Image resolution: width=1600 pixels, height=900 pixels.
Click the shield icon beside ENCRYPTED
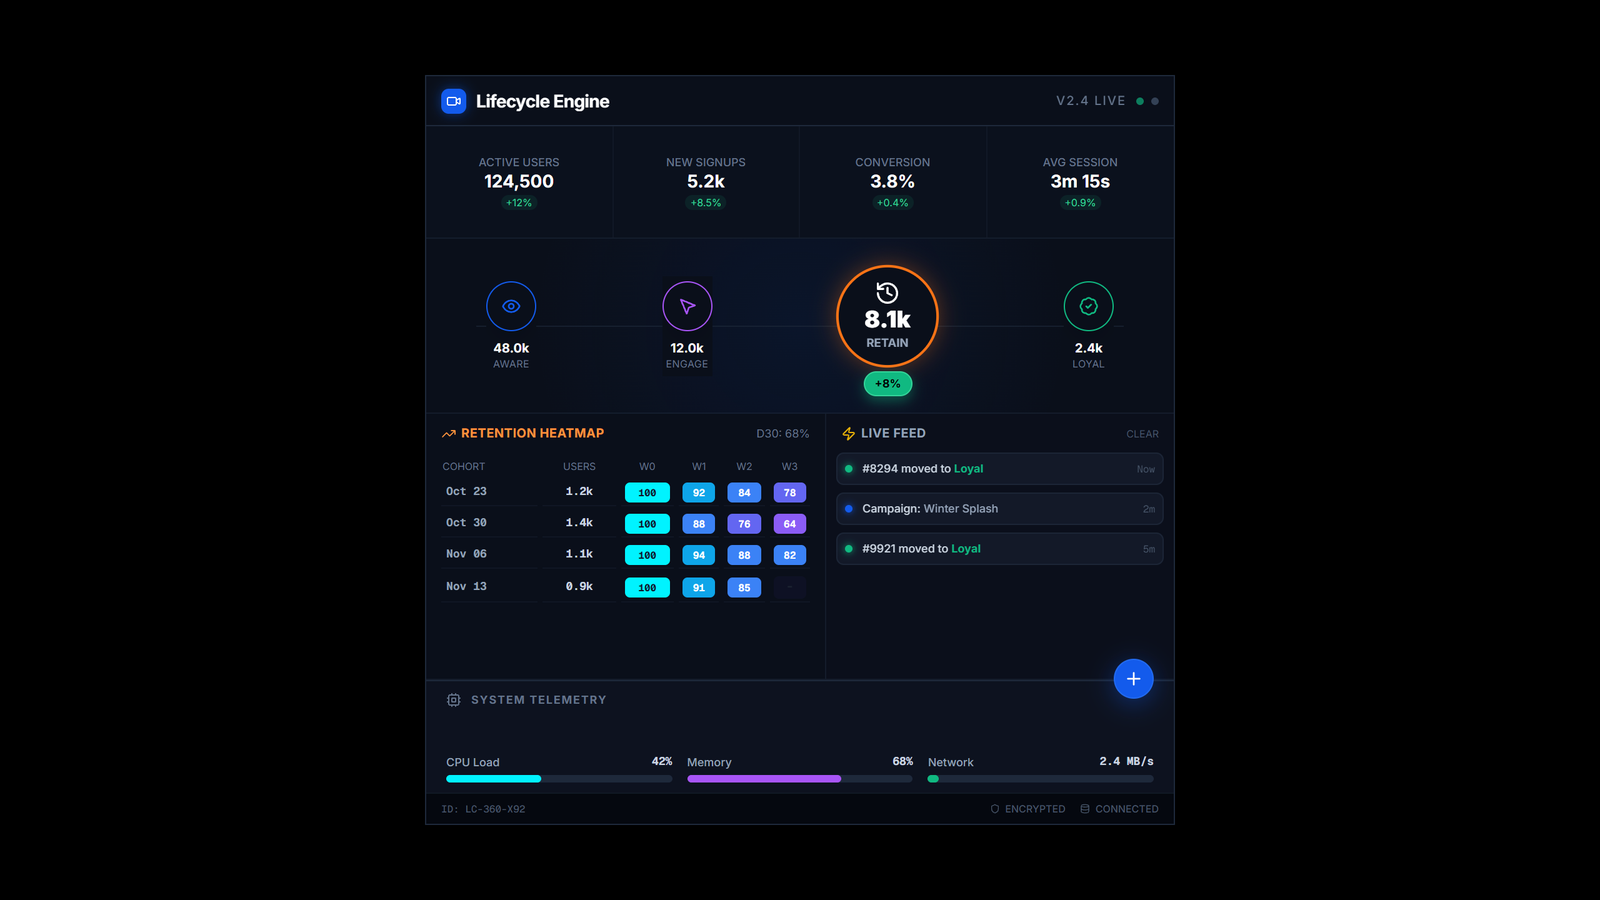click(994, 809)
